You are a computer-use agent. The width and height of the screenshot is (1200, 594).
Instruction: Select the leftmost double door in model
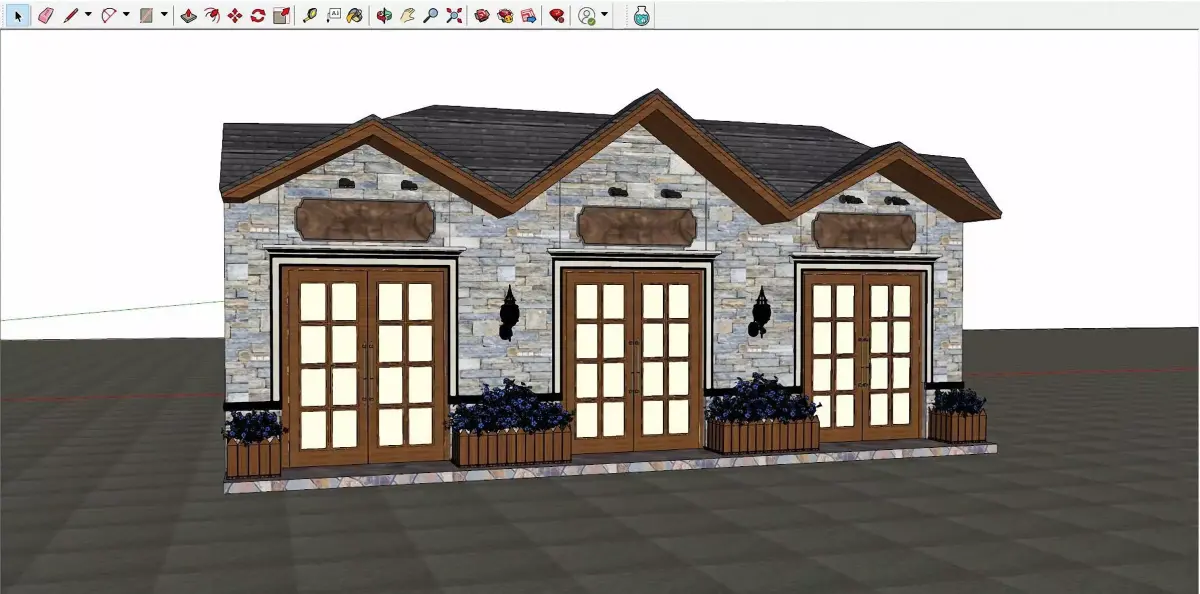click(x=366, y=366)
